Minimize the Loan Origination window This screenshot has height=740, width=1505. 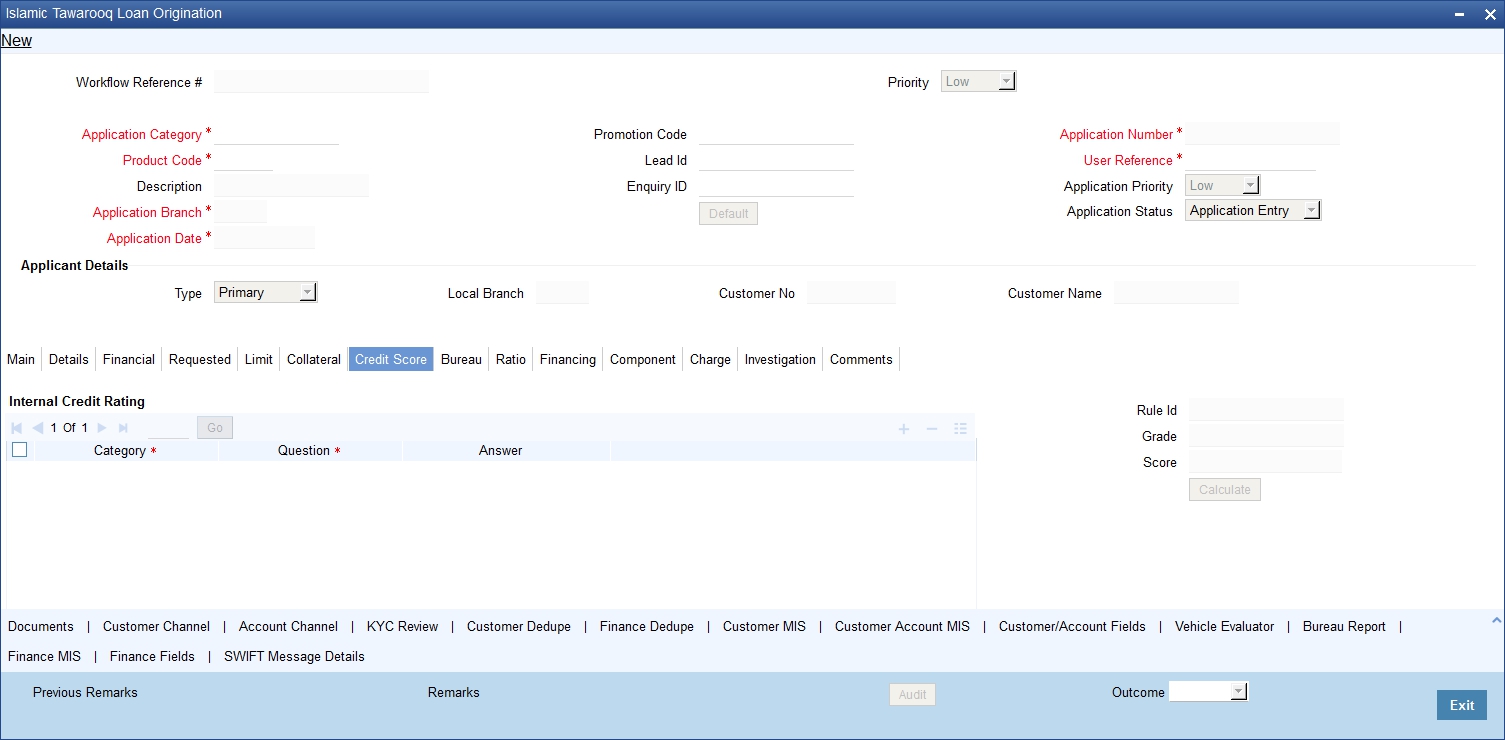[1461, 14]
